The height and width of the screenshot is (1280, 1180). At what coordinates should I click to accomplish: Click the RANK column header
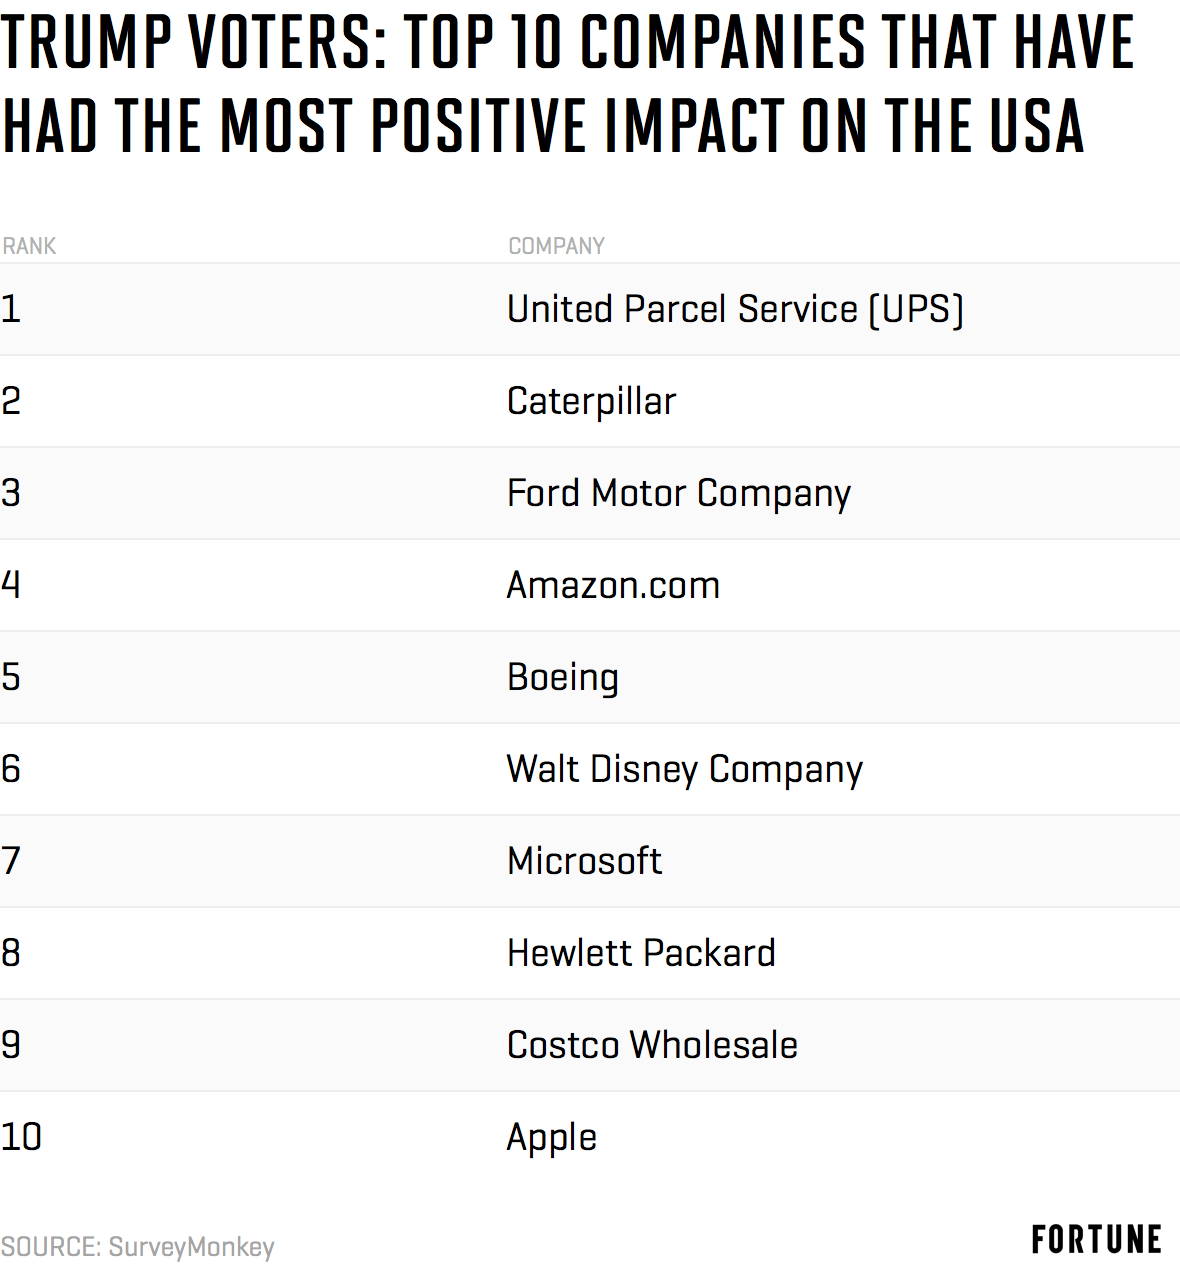point(29,246)
